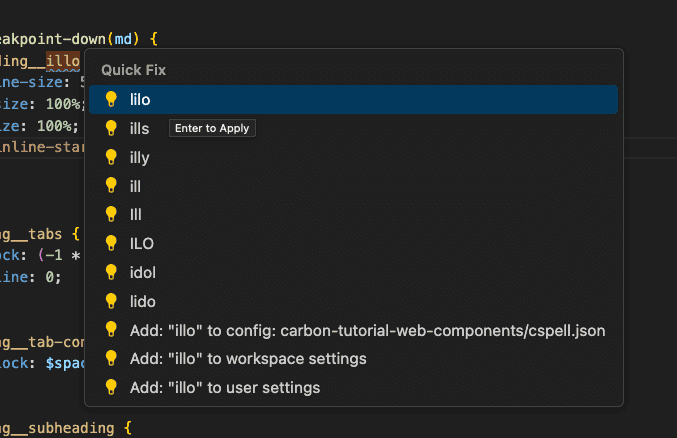Click the lightbulb icon beside 'idol'

111,272
